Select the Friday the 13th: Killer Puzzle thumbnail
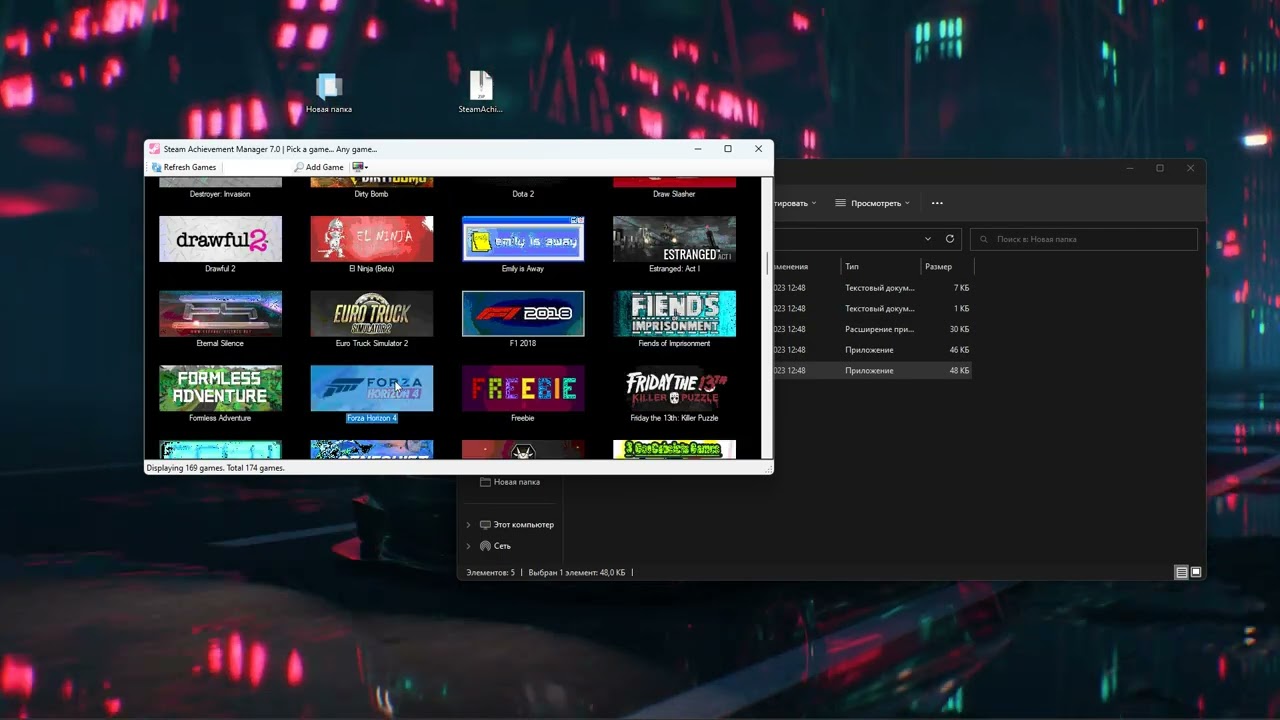The width and height of the screenshot is (1280, 720). [674, 388]
